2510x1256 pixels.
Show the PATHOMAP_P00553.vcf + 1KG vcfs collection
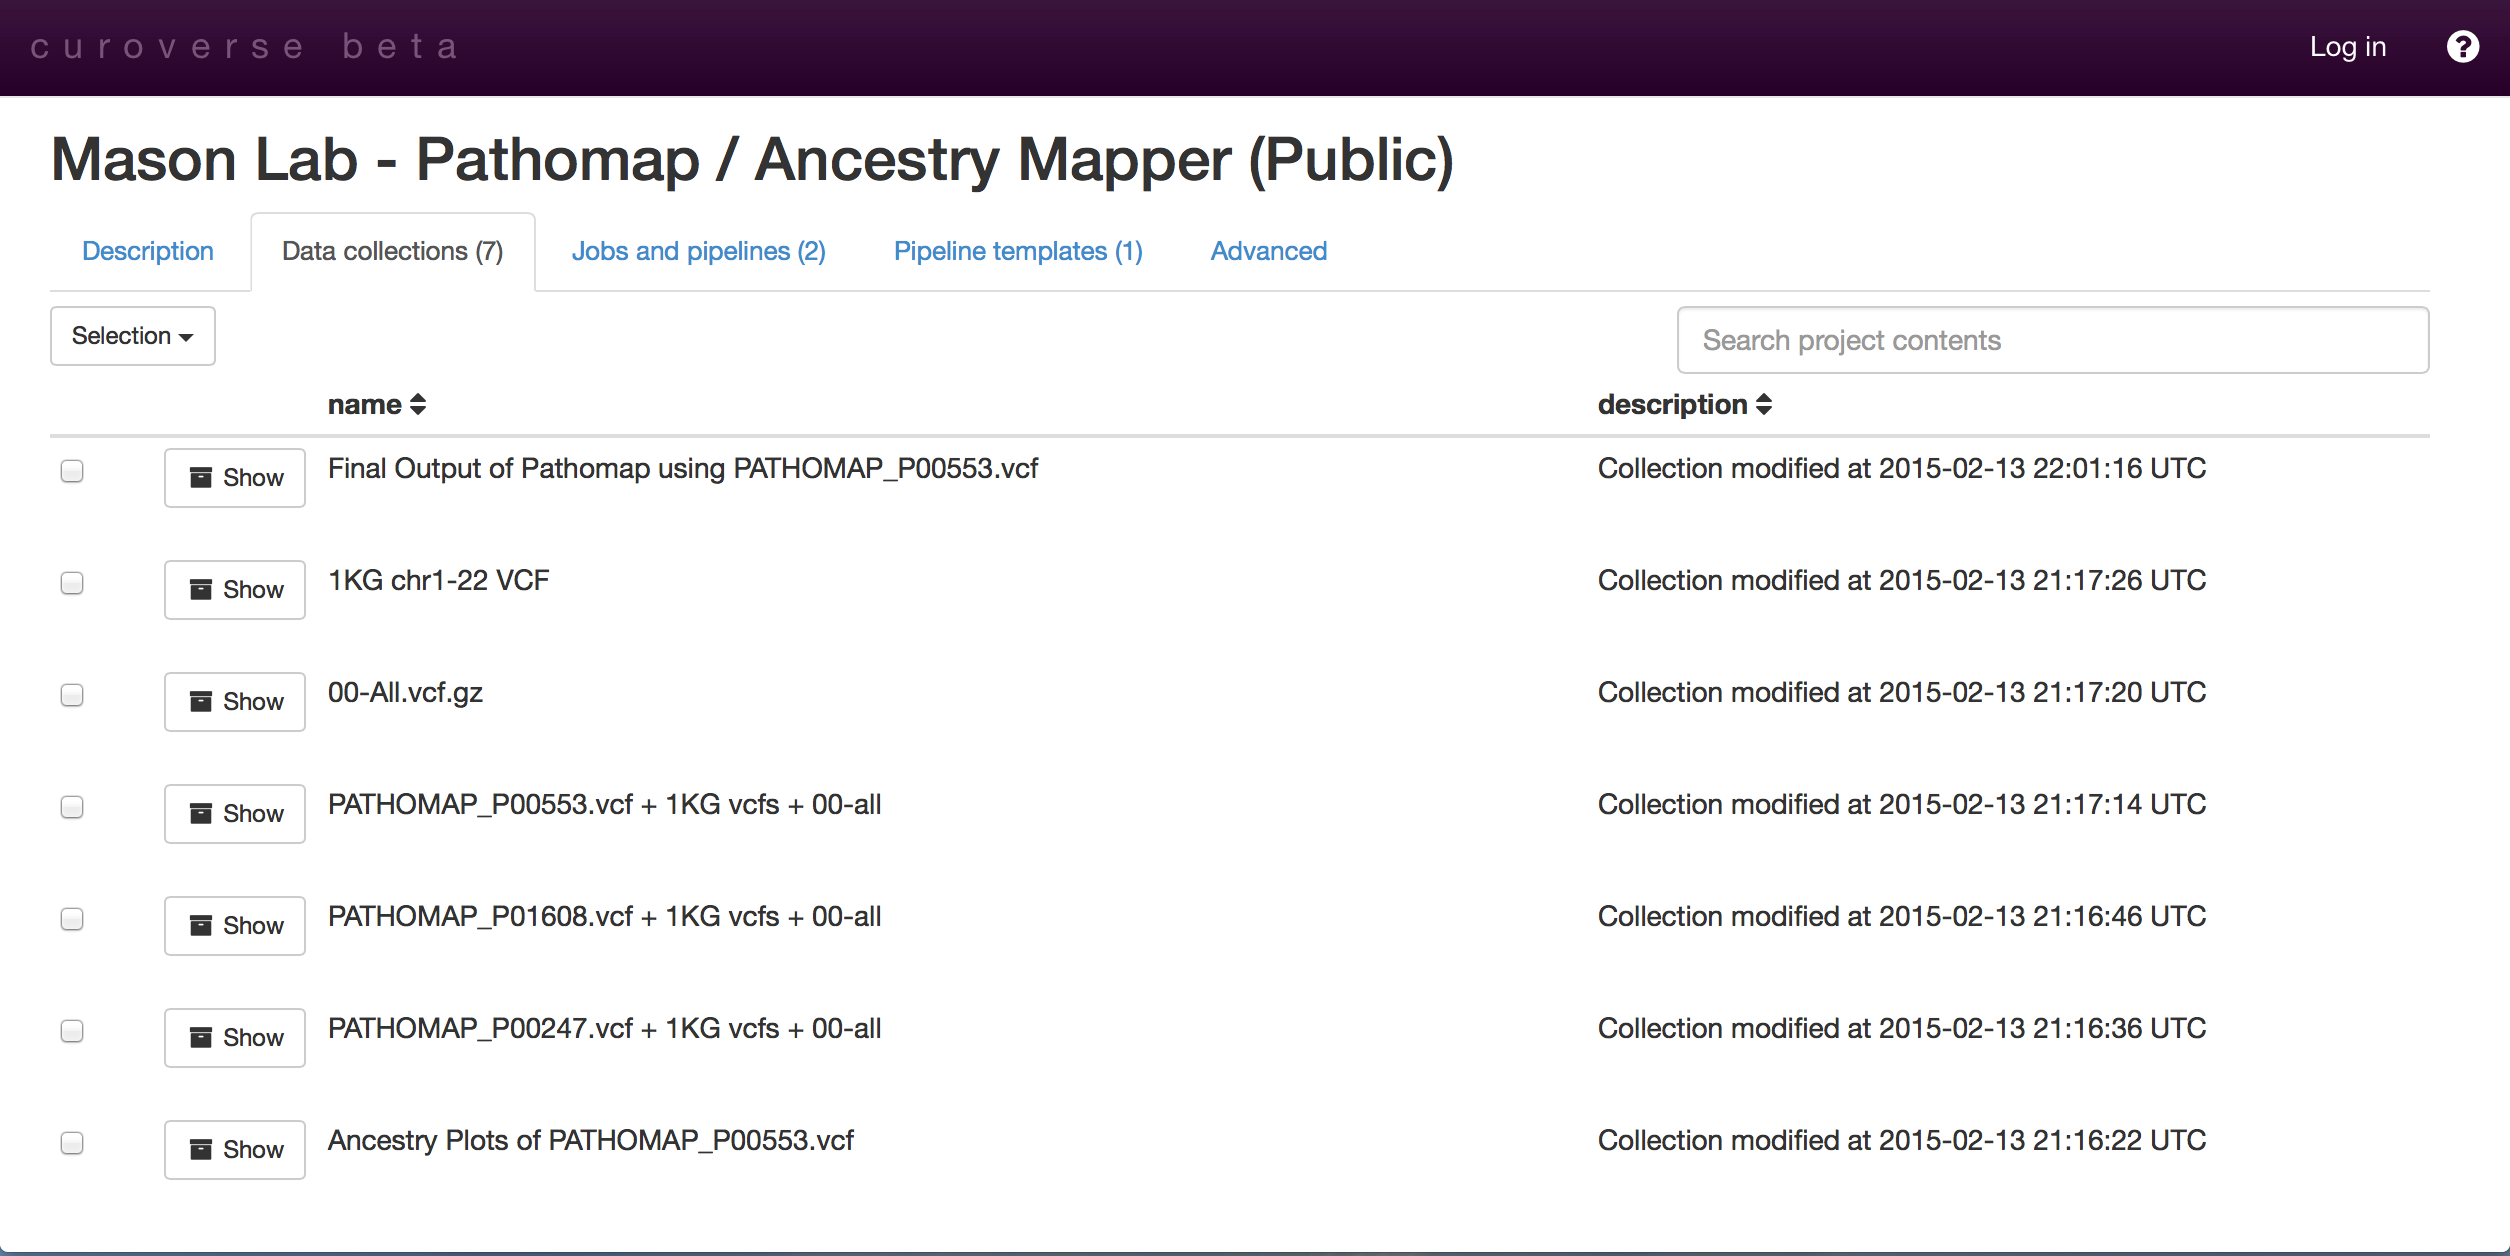(x=235, y=814)
